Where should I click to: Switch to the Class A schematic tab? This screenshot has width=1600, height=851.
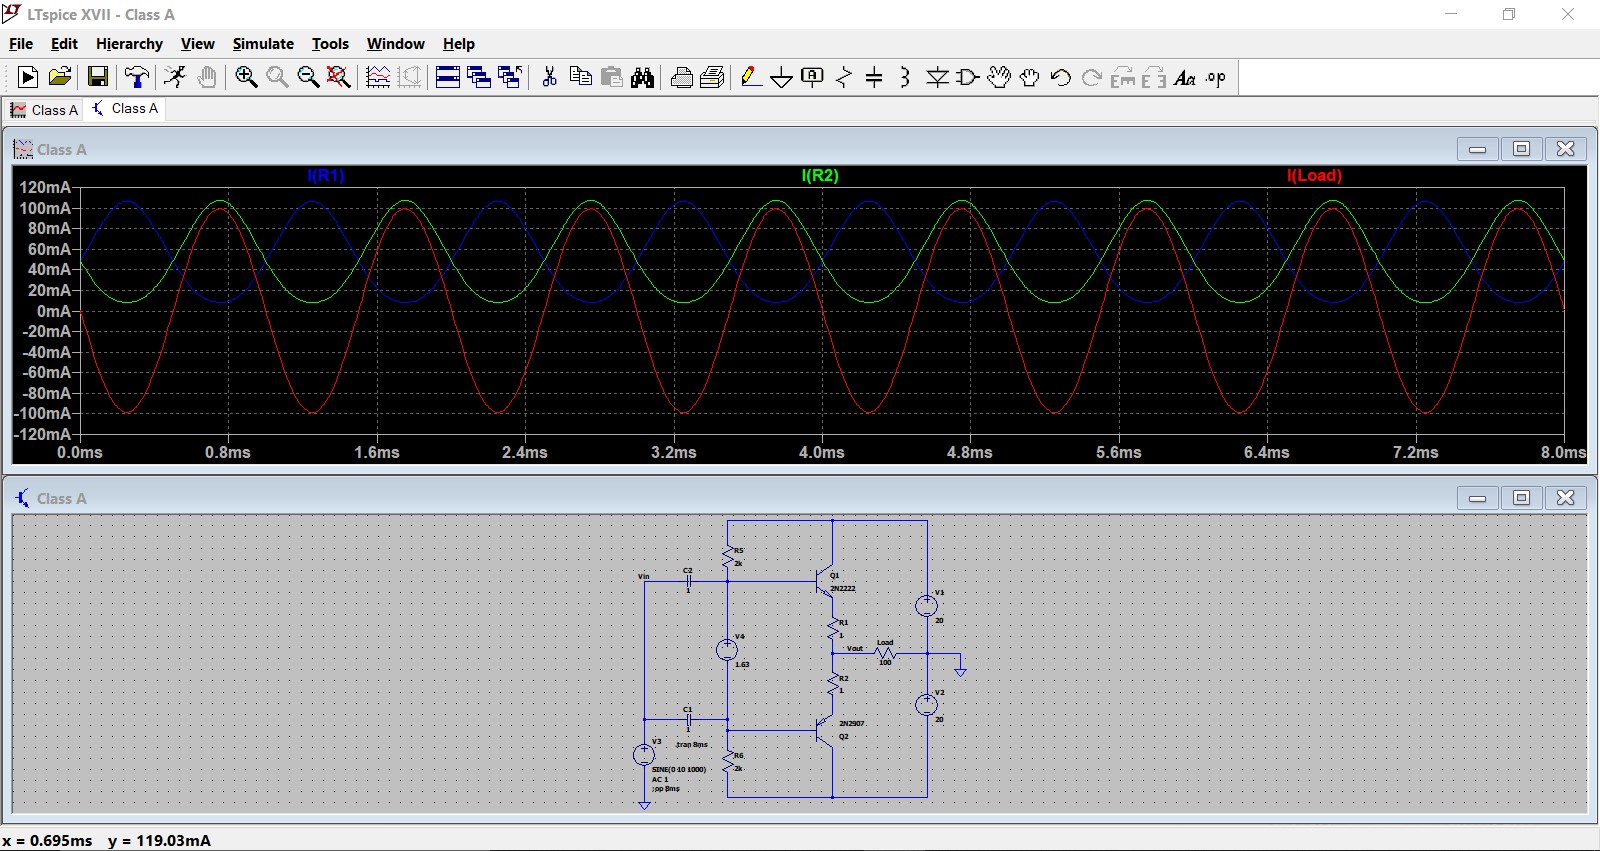tap(125, 109)
